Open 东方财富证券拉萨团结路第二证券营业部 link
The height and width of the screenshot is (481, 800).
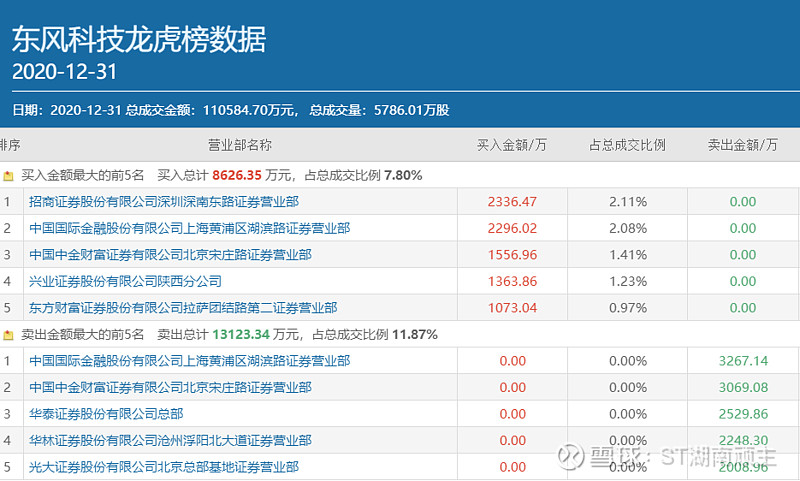click(183, 308)
